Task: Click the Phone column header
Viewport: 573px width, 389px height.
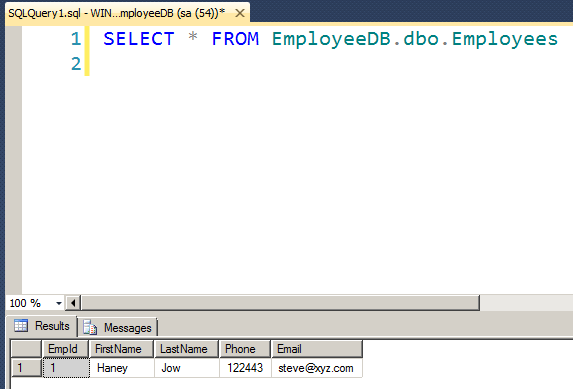Action: click(245, 349)
